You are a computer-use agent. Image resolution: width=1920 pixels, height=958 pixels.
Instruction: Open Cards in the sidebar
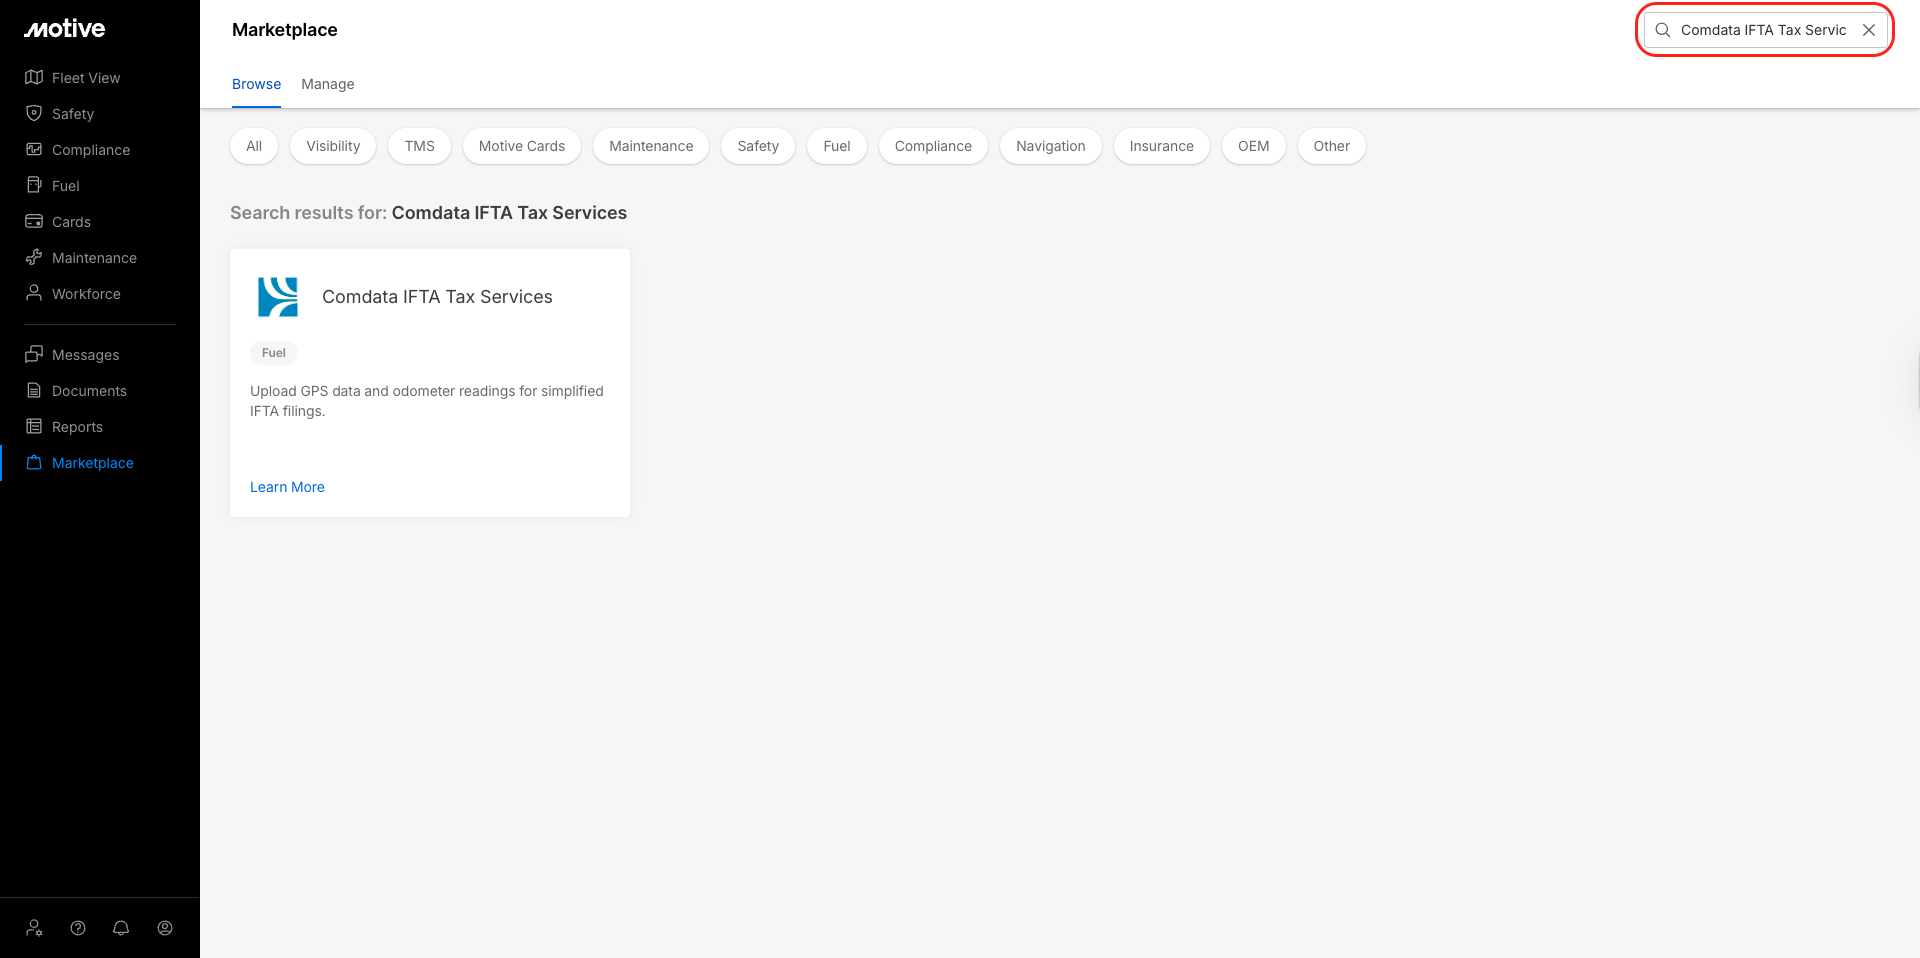pos(71,222)
